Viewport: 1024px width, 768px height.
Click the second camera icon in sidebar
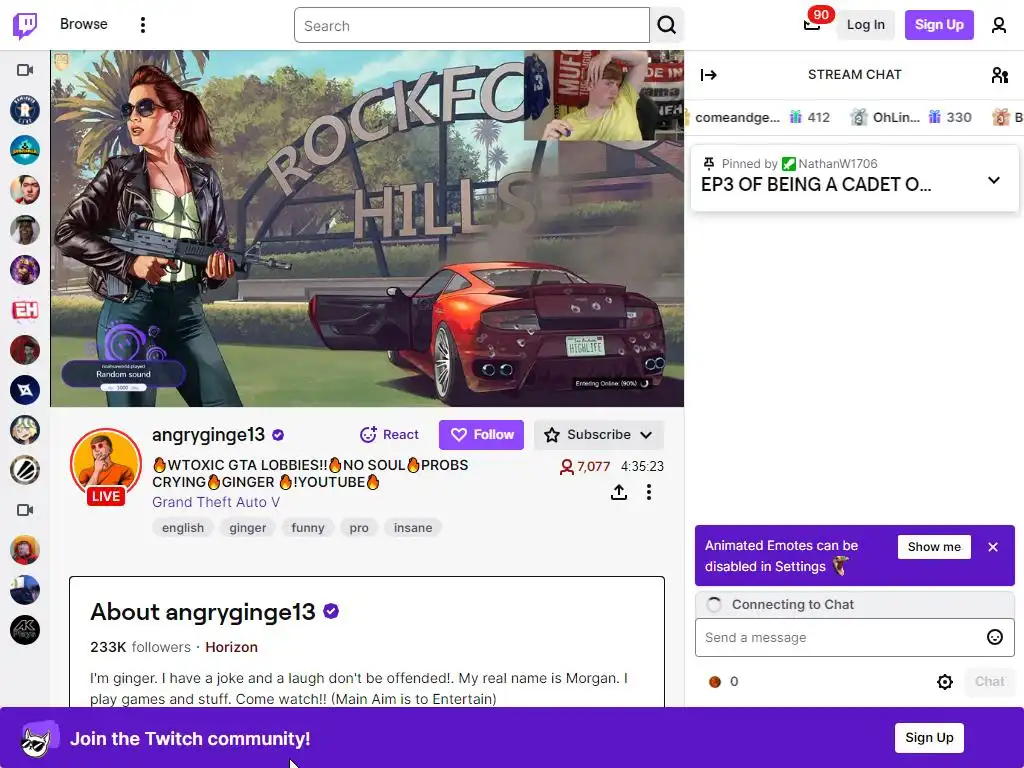coord(25,510)
